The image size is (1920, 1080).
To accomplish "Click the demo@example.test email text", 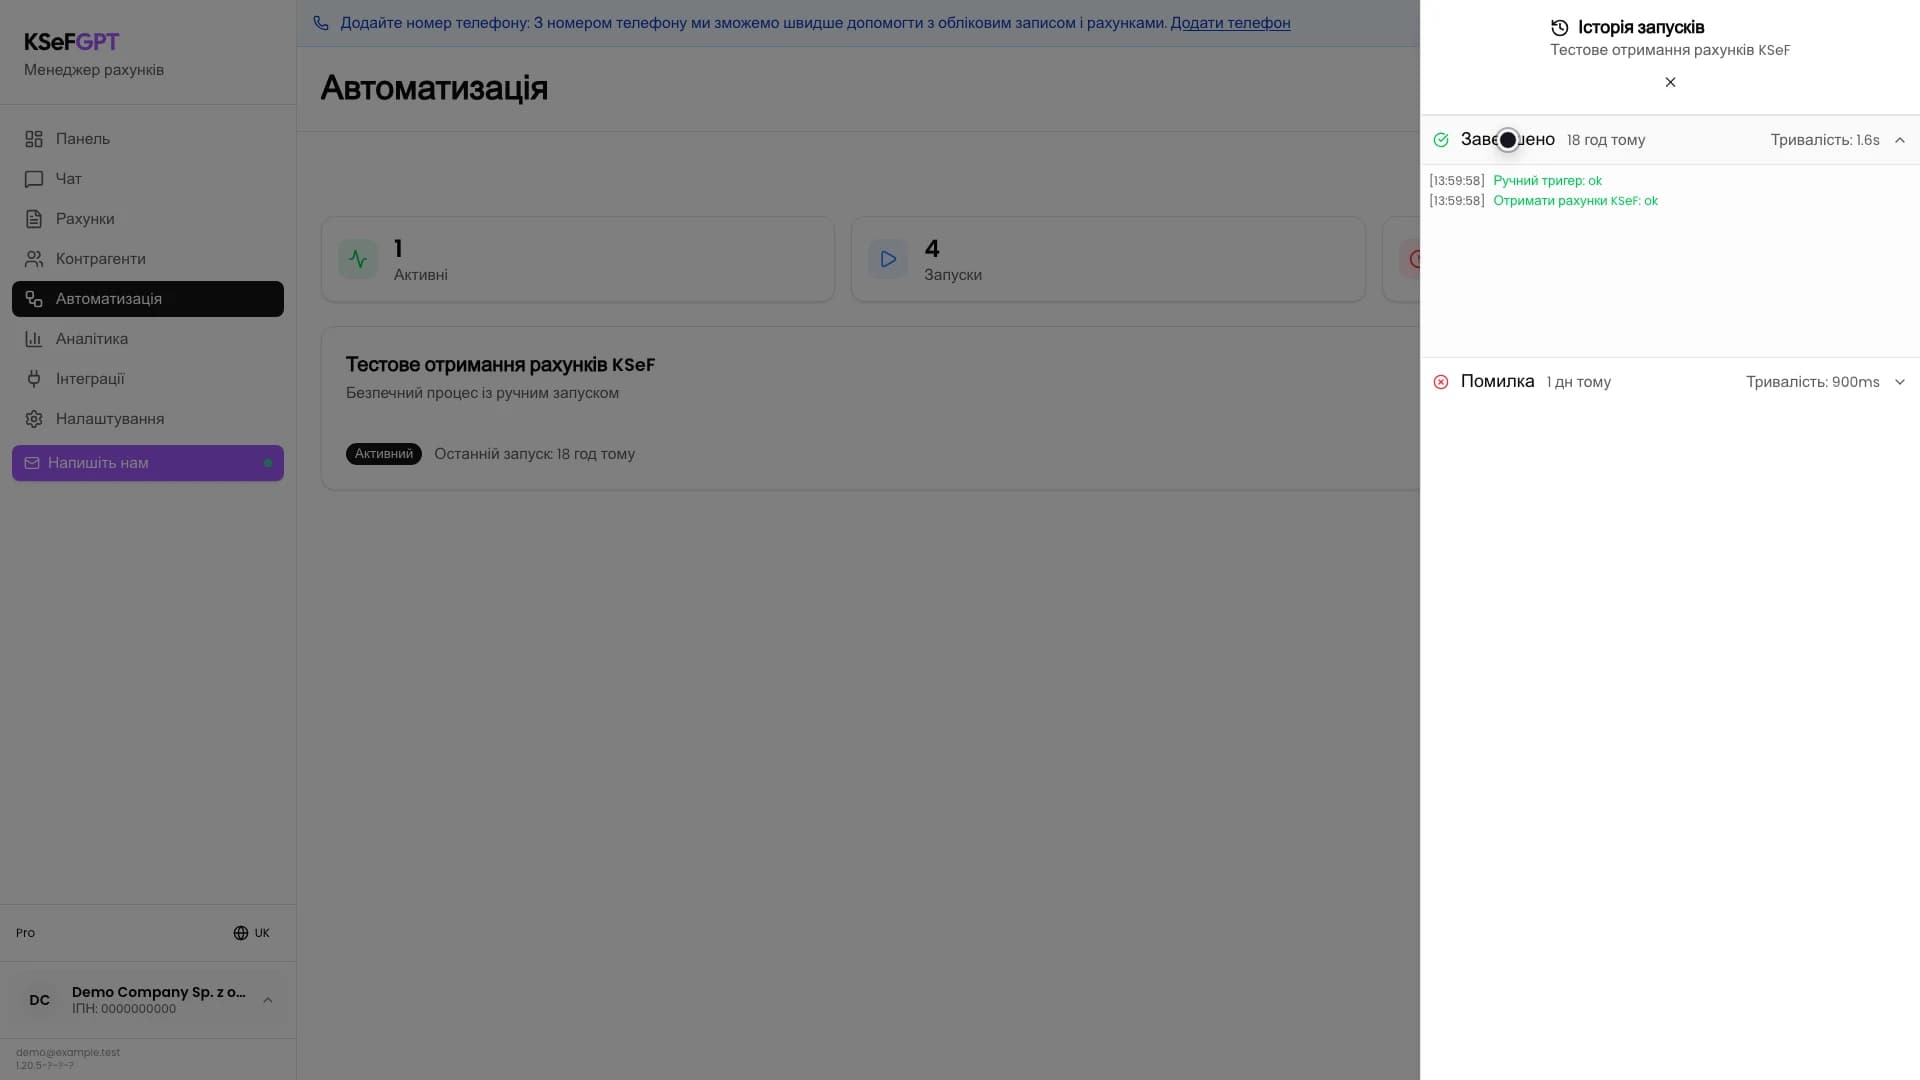I will pyautogui.click(x=68, y=1052).
